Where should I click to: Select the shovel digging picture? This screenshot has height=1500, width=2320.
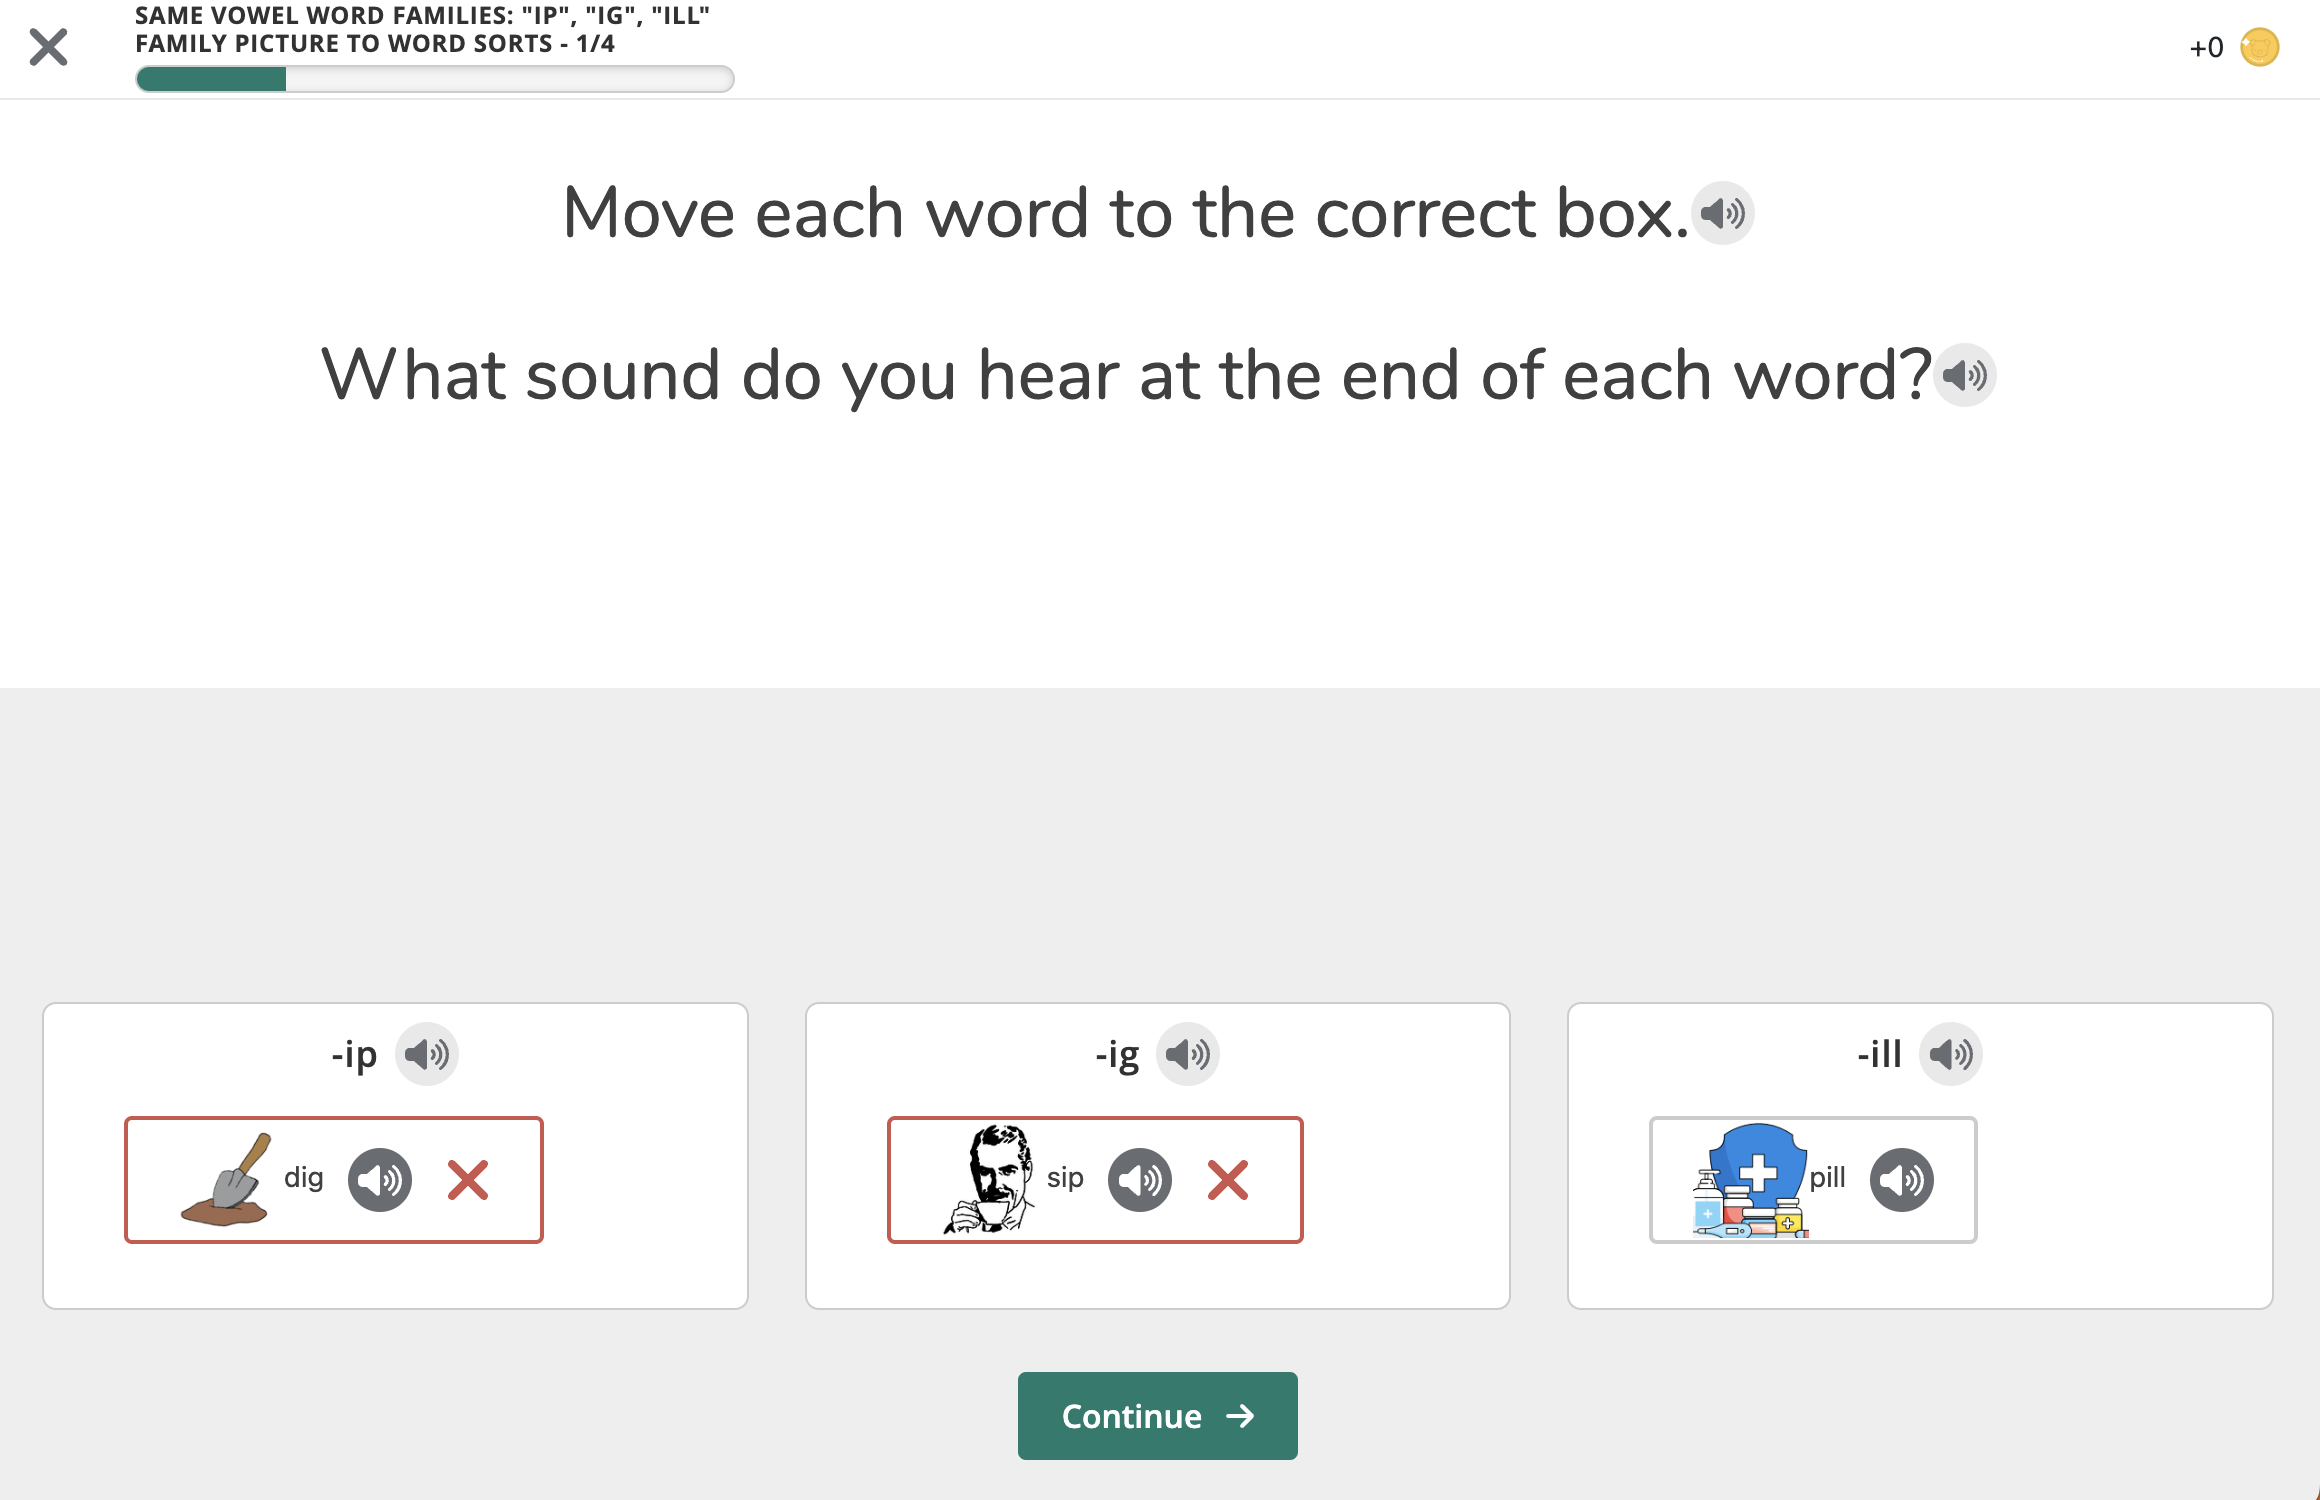[x=224, y=1180]
